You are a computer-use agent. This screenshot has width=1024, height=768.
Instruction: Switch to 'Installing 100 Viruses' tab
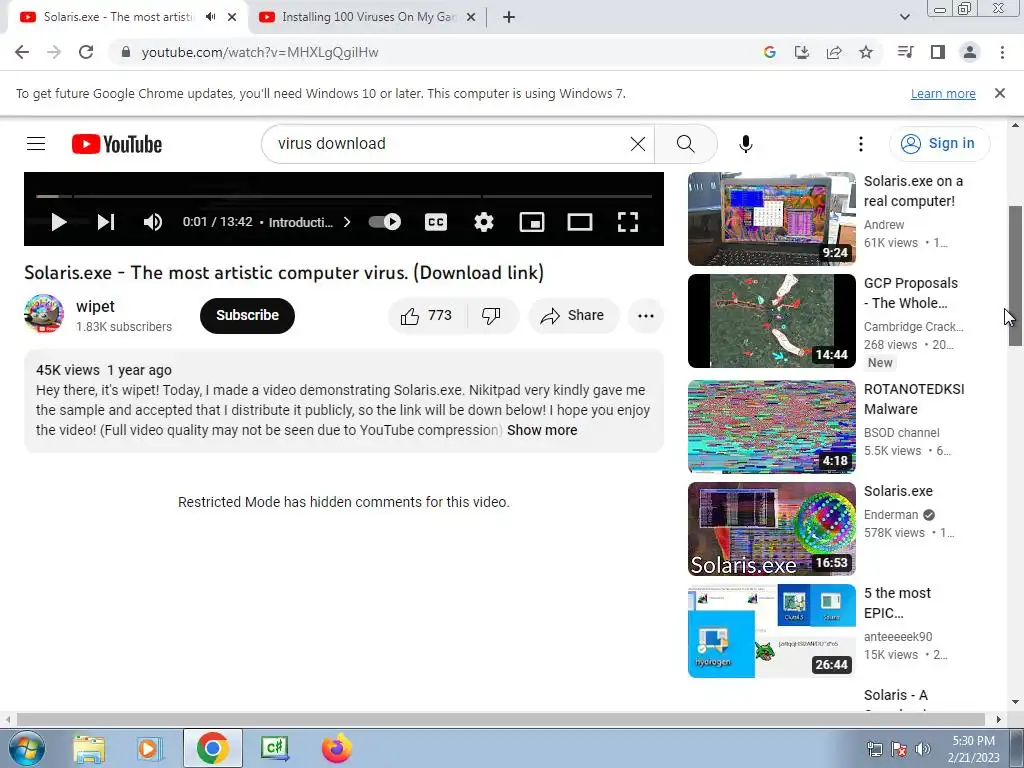(x=367, y=17)
